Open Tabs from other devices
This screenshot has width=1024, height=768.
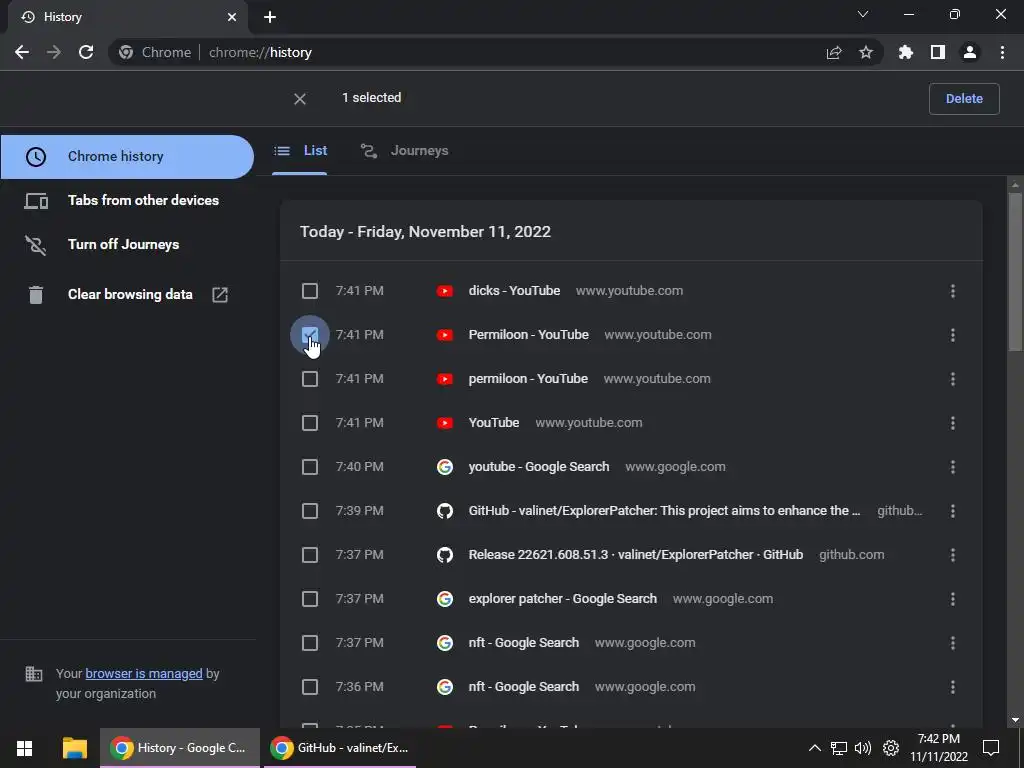point(127,200)
